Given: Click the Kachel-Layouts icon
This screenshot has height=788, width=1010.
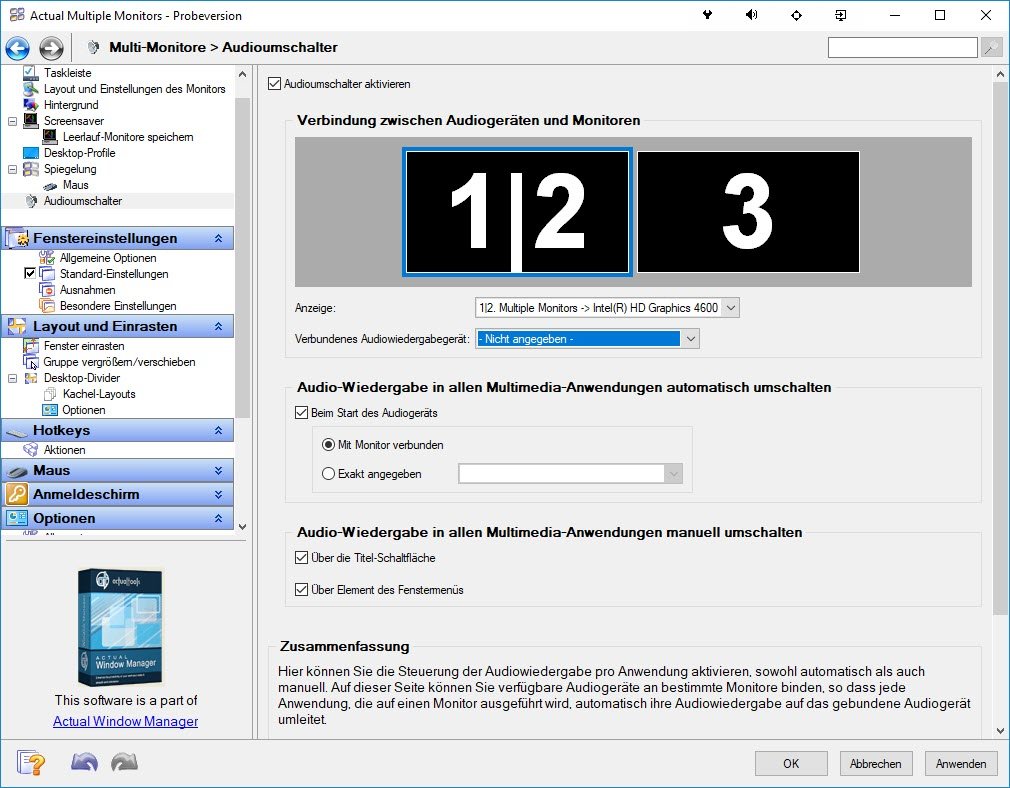Looking at the screenshot, I should (x=50, y=394).
